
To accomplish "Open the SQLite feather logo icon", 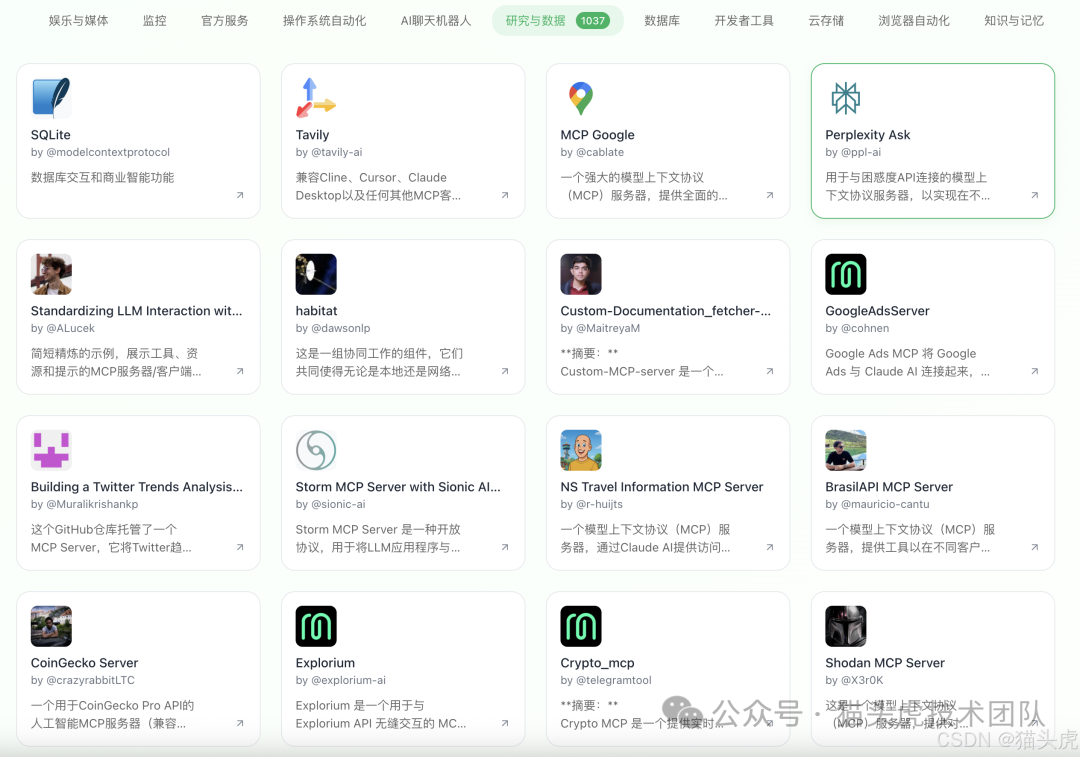I will click(51, 98).
